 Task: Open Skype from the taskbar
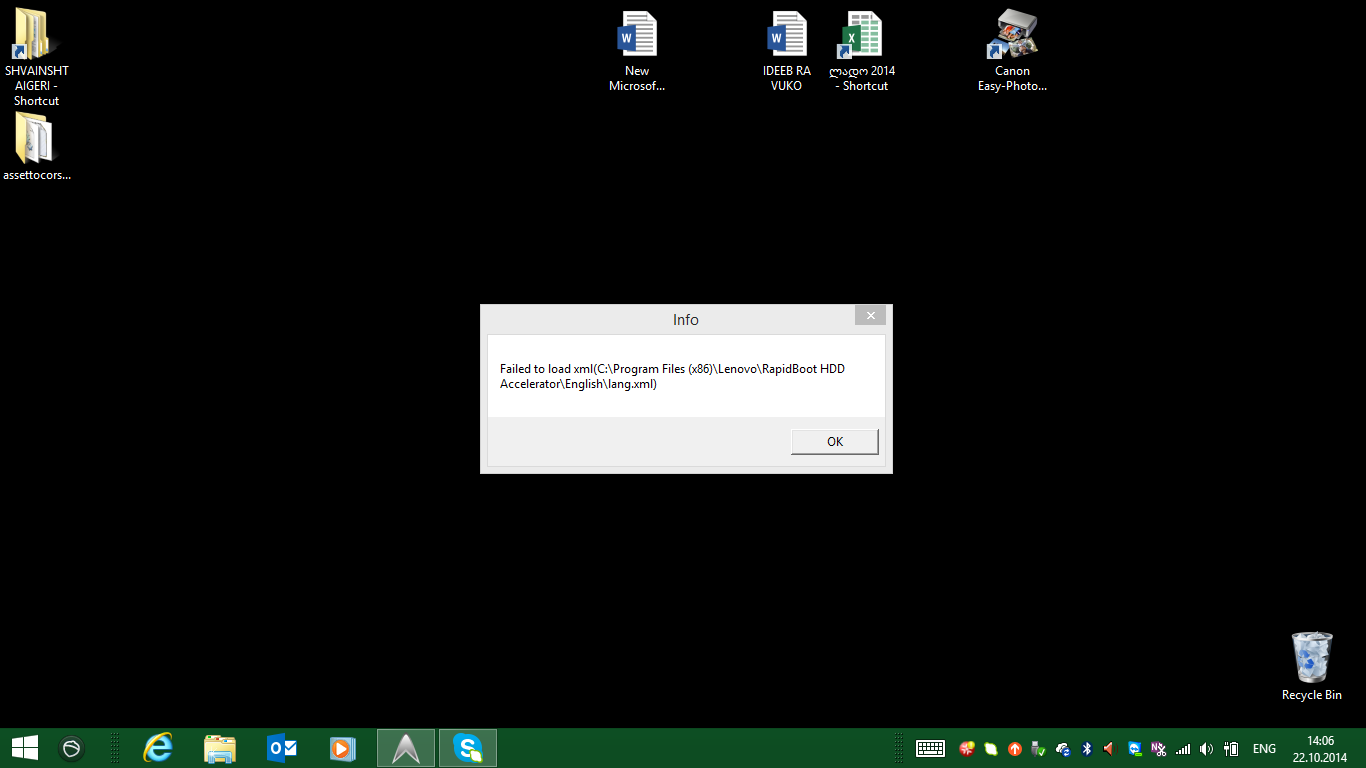pyautogui.click(x=467, y=747)
